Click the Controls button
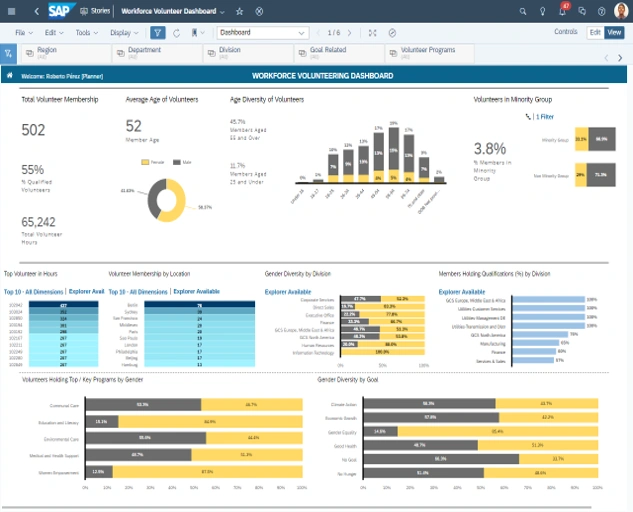Image resolution: width=633 pixels, height=512 pixels. [565, 32]
